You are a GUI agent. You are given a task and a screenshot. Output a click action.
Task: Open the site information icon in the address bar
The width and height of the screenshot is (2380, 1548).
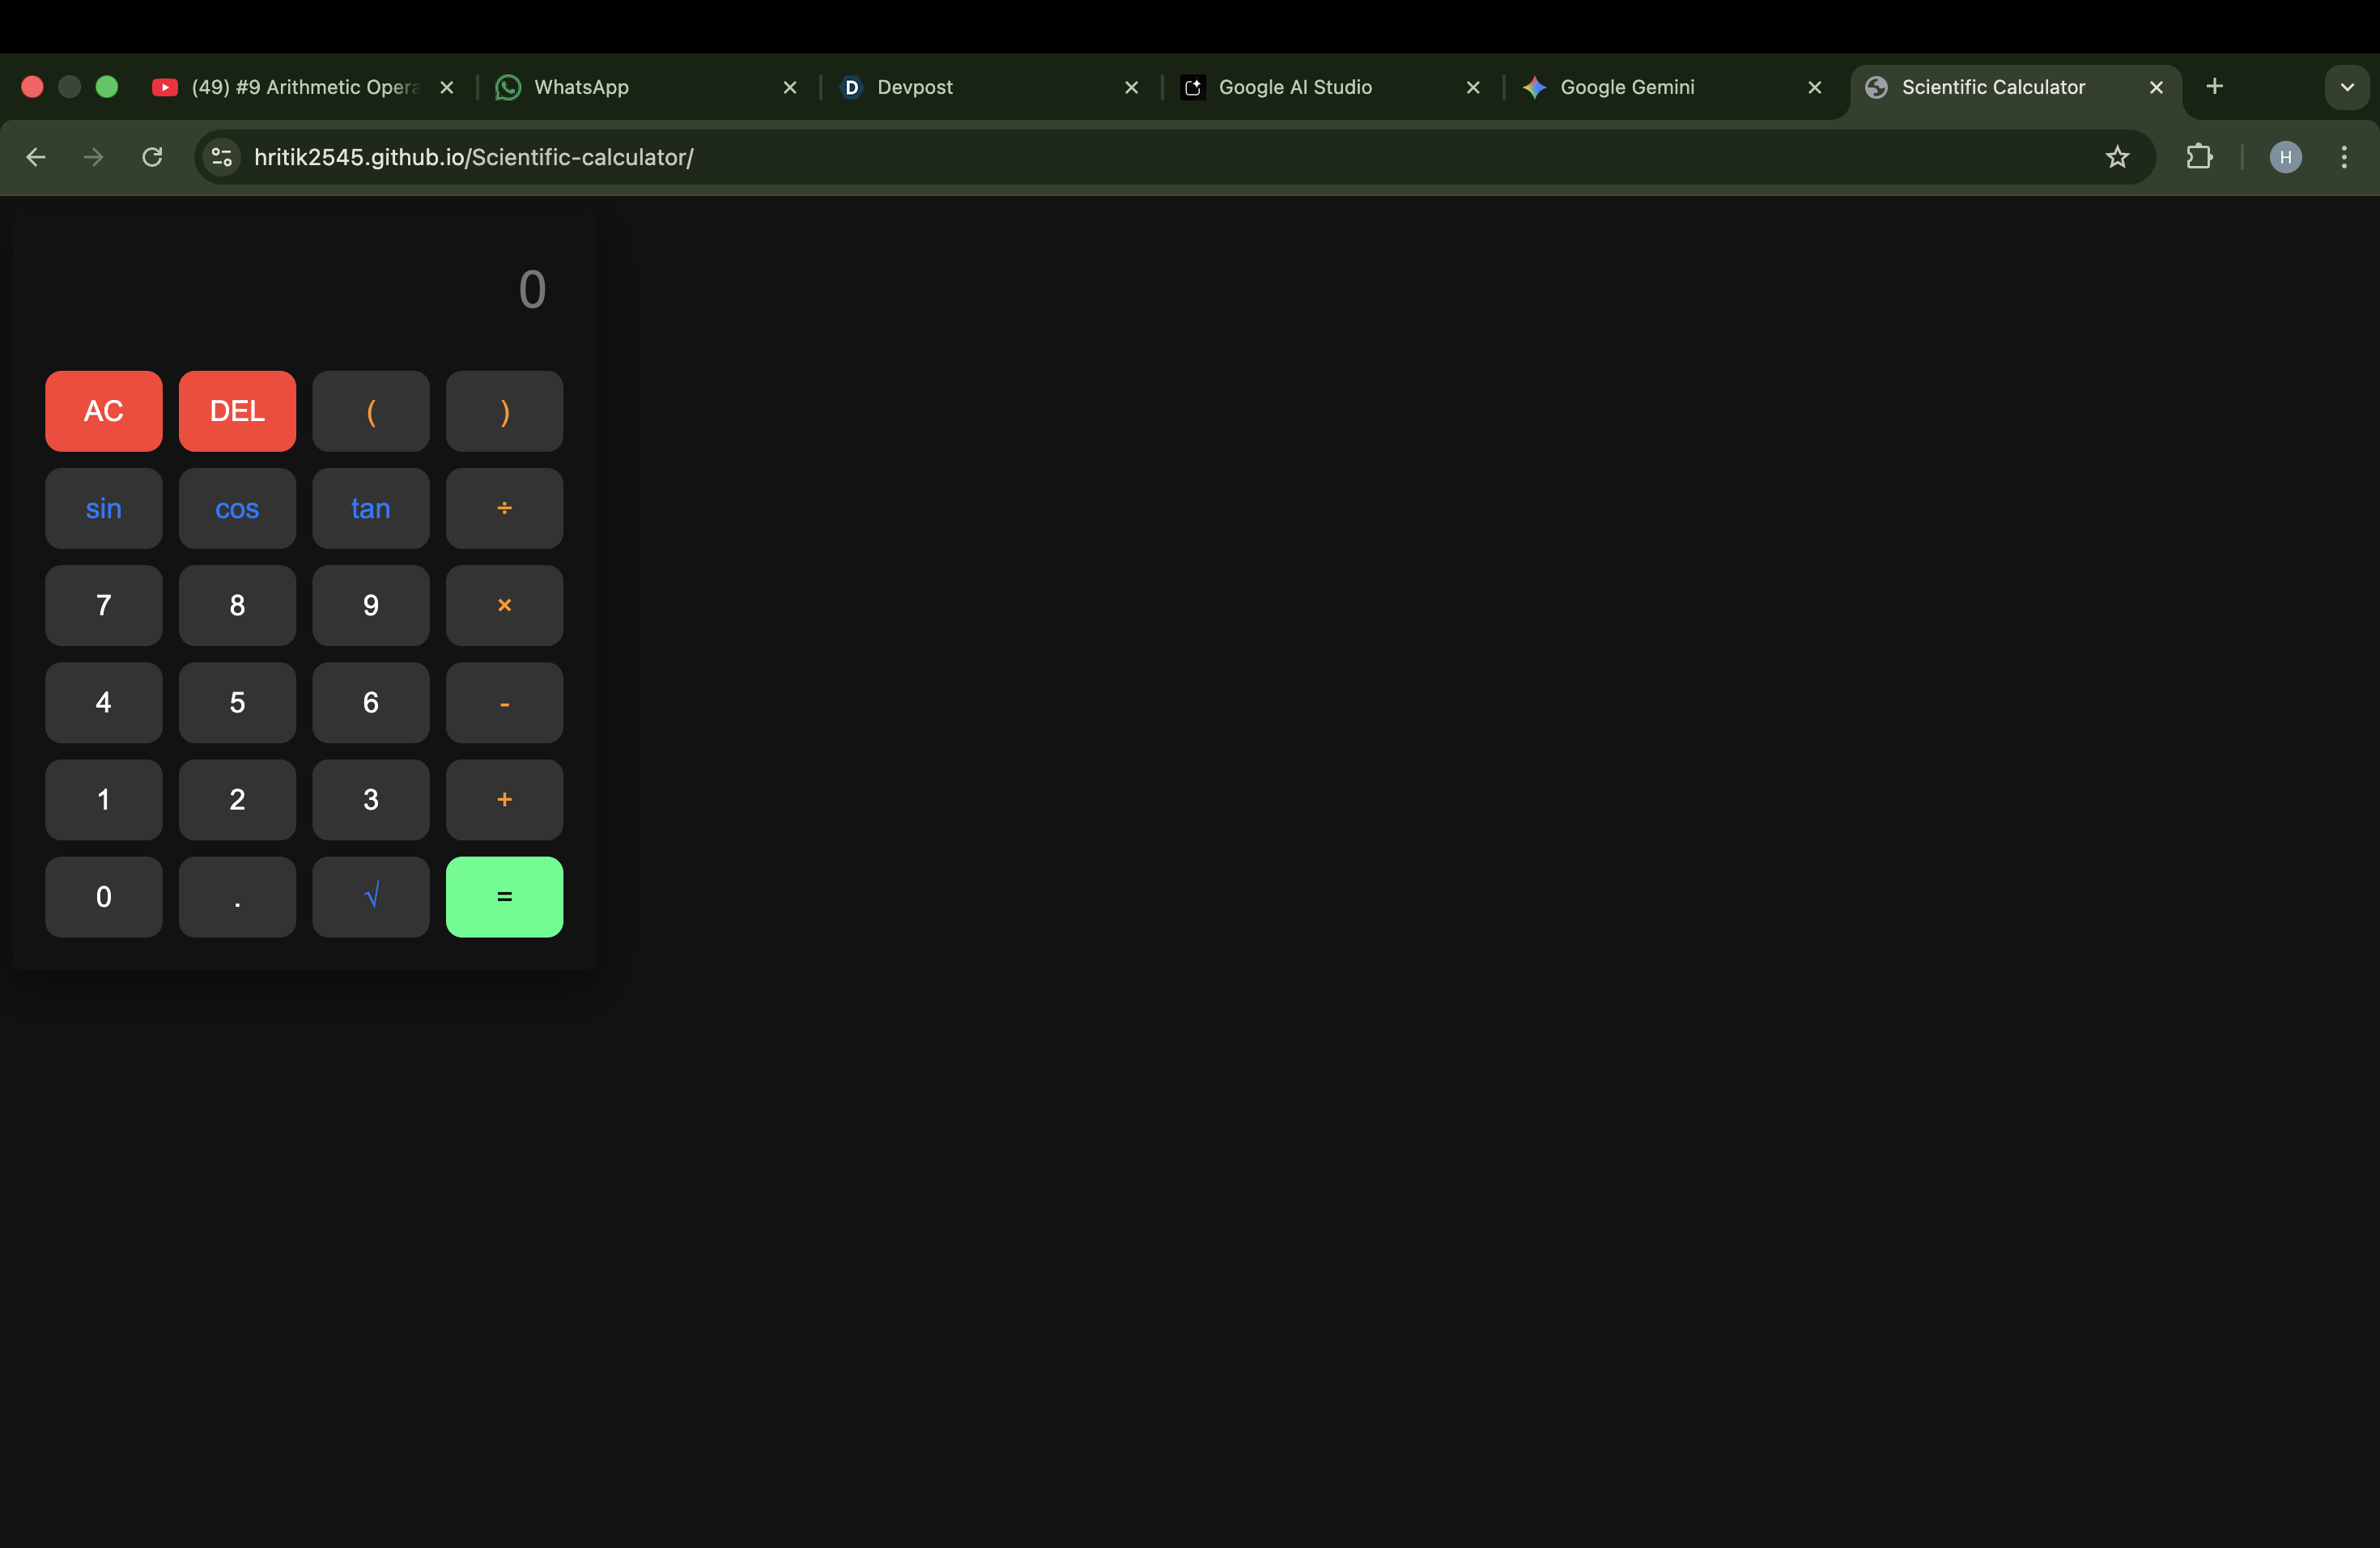click(x=222, y=157)
